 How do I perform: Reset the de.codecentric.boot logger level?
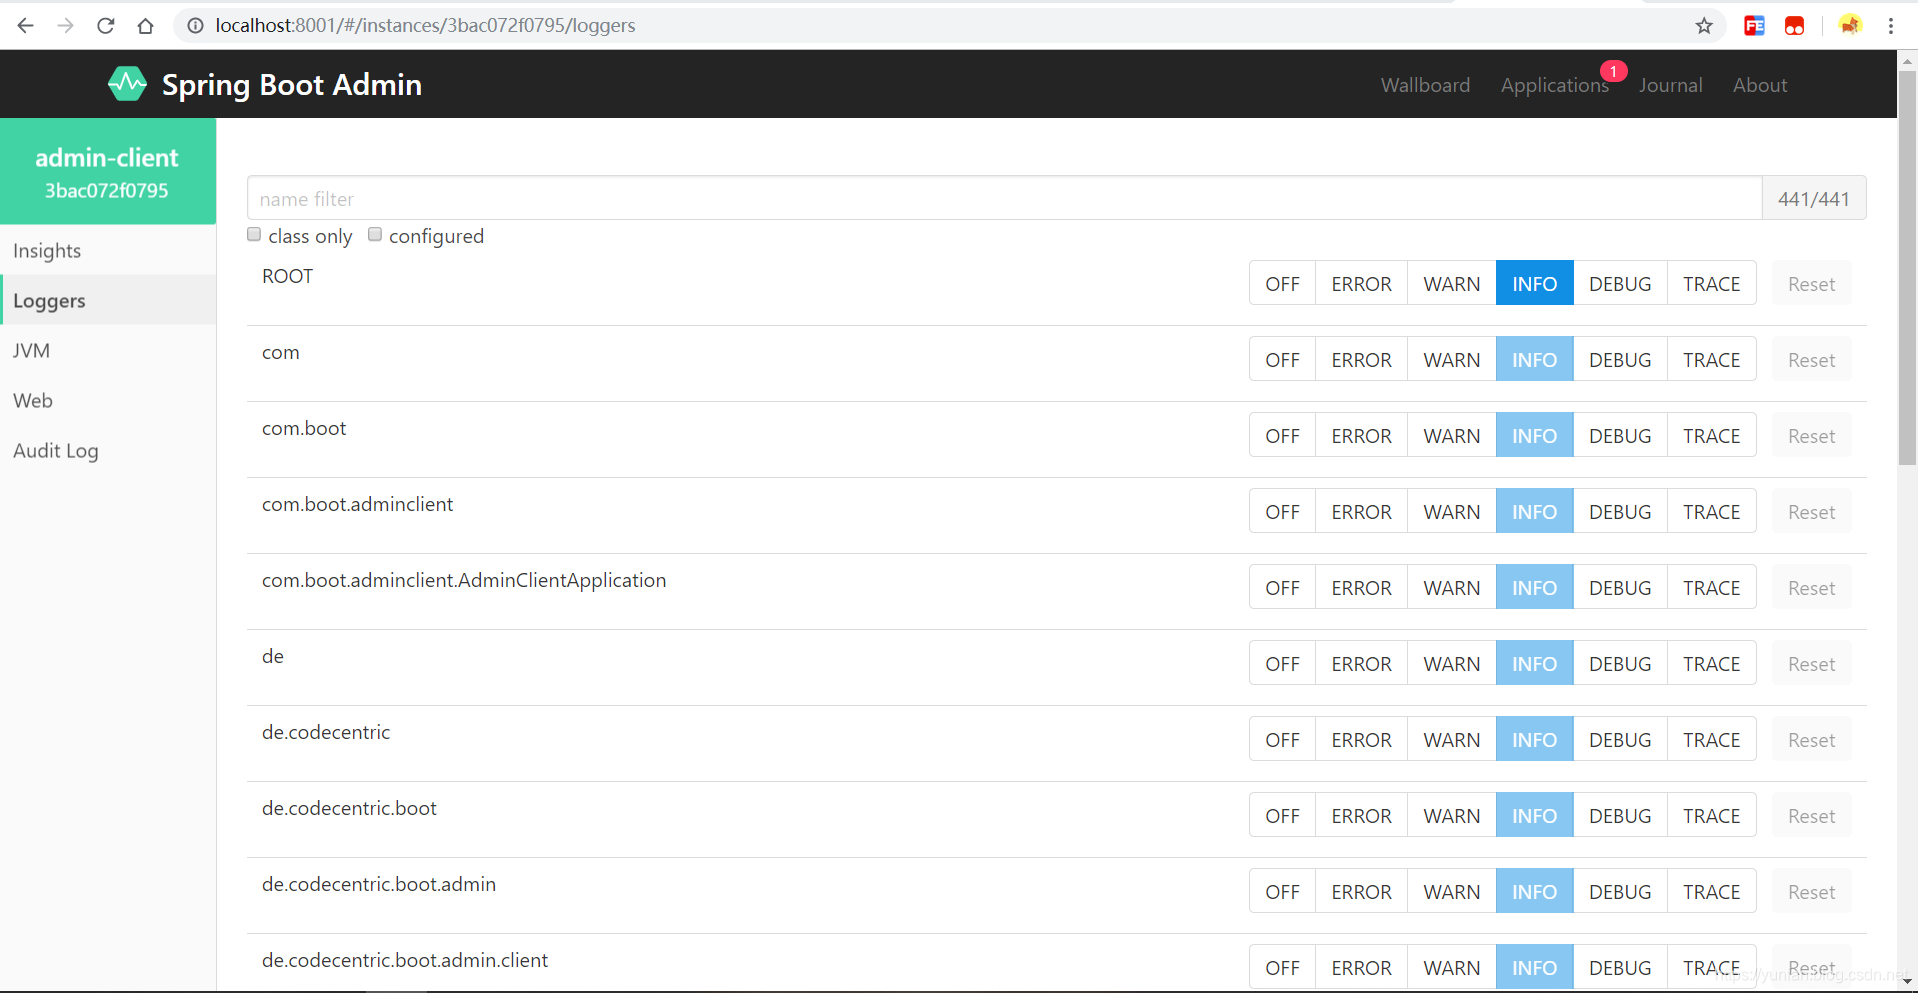(1811, 815)
